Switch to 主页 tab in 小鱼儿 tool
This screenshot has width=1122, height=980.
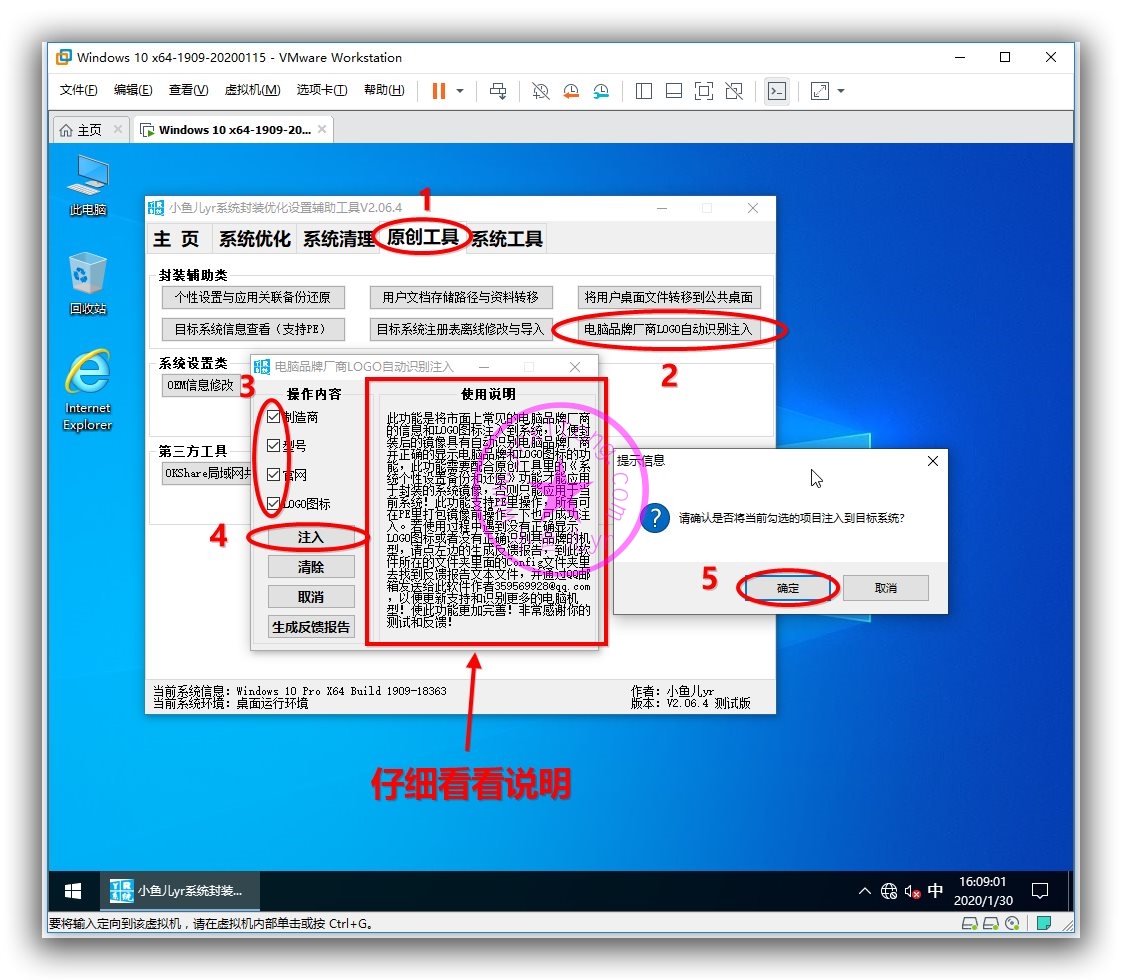coord(176,239)
